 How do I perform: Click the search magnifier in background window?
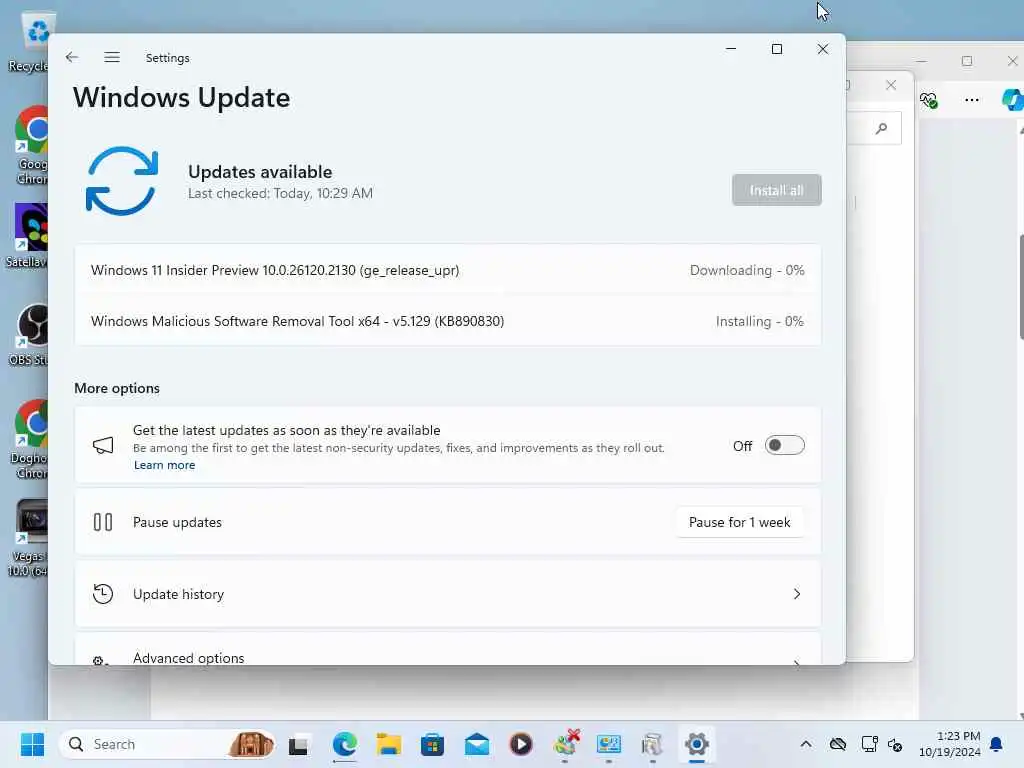pyautogui.click(x=882, y=128)
